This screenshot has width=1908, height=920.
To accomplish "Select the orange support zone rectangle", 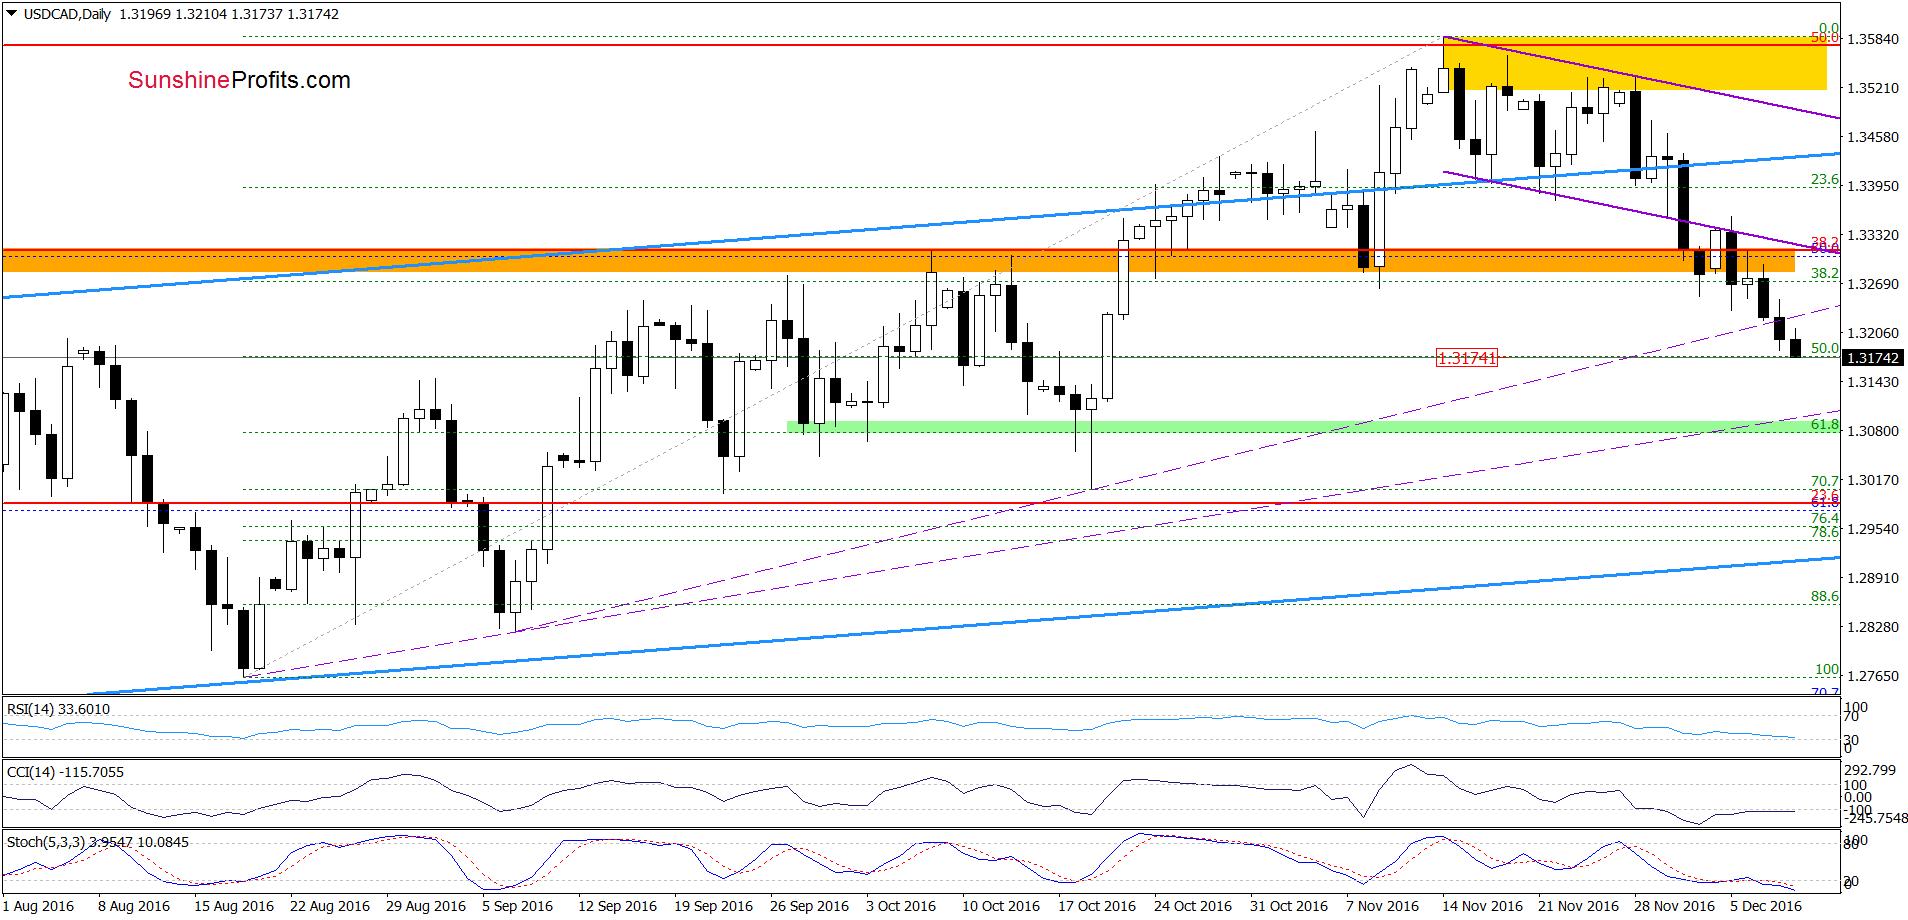I will click(898, 260).
